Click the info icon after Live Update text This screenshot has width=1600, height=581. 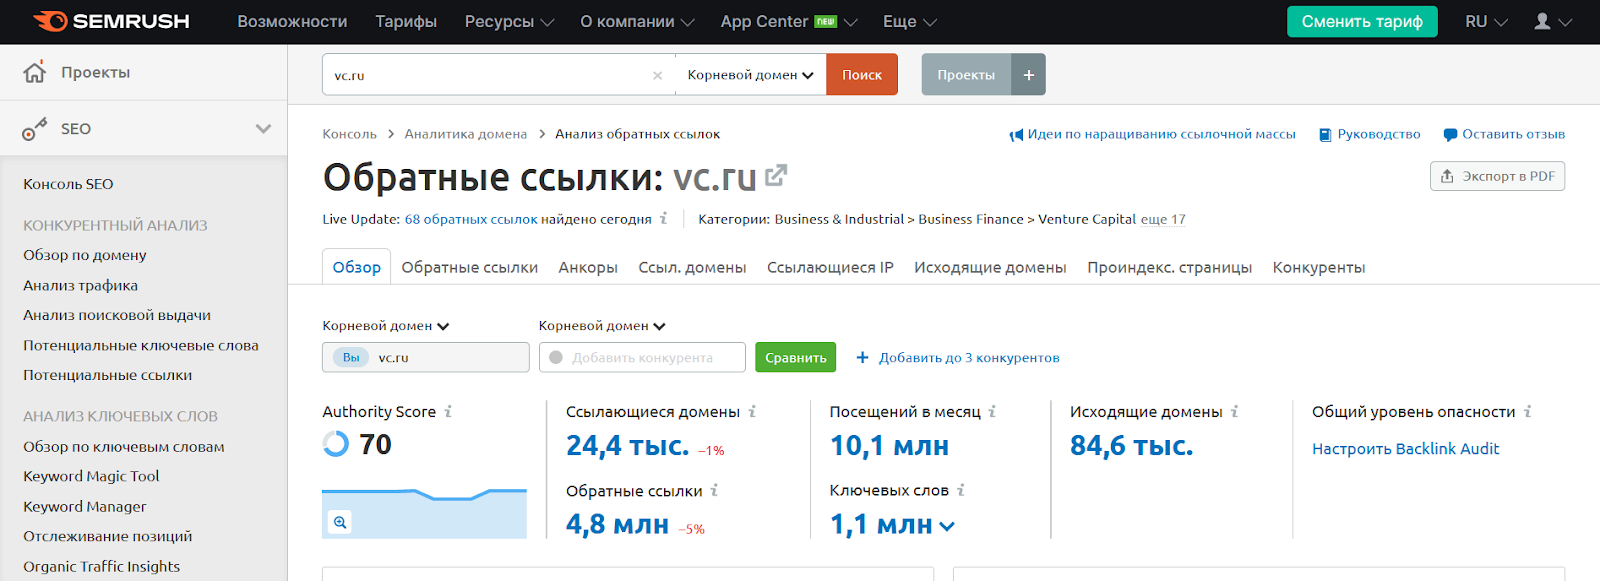(663, 218)
